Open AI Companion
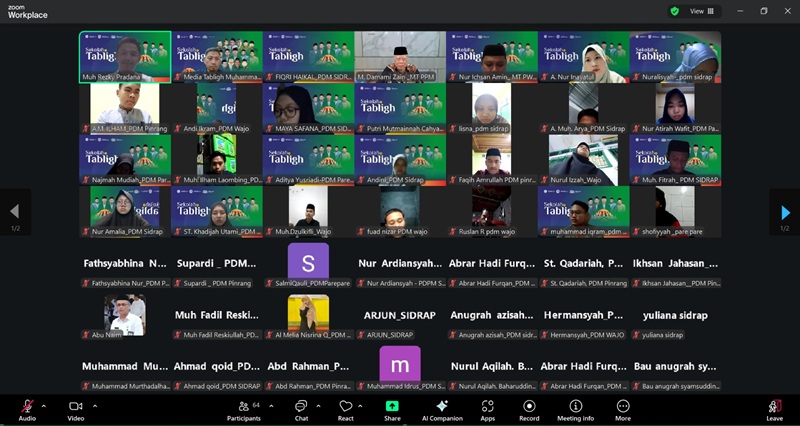 click(442, 408)
